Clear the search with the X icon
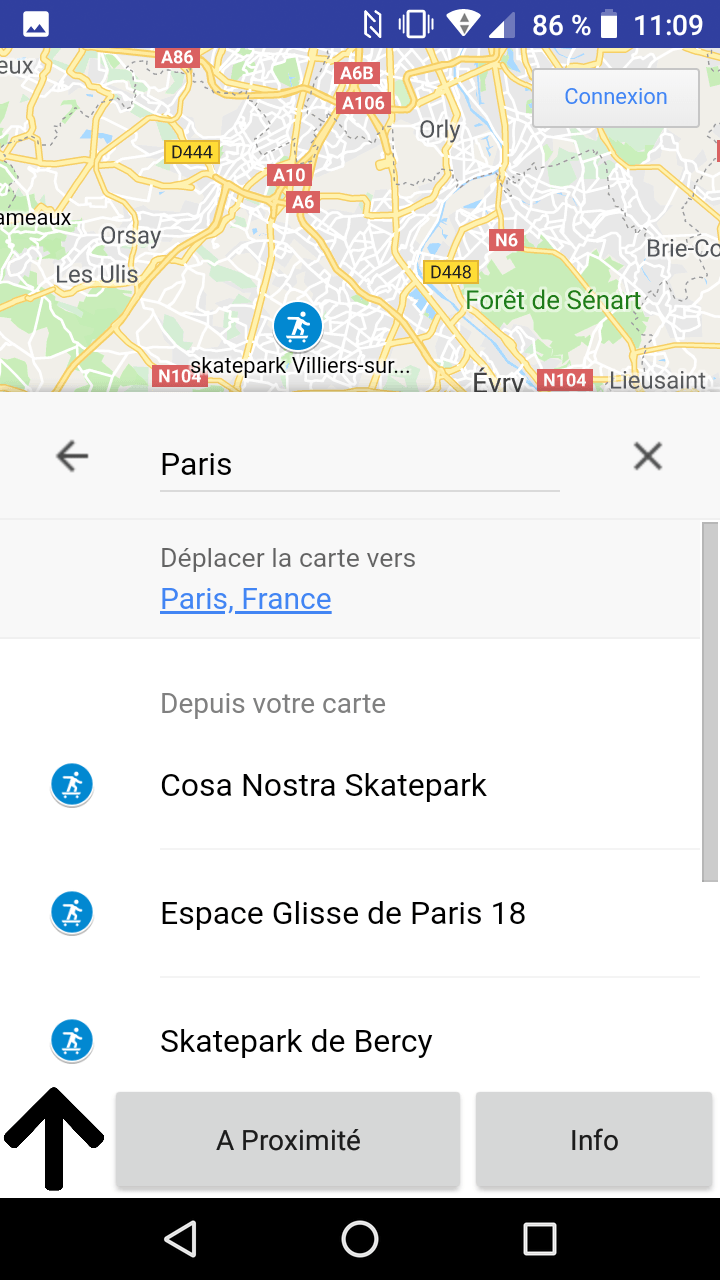 click(x=648, y=457)
